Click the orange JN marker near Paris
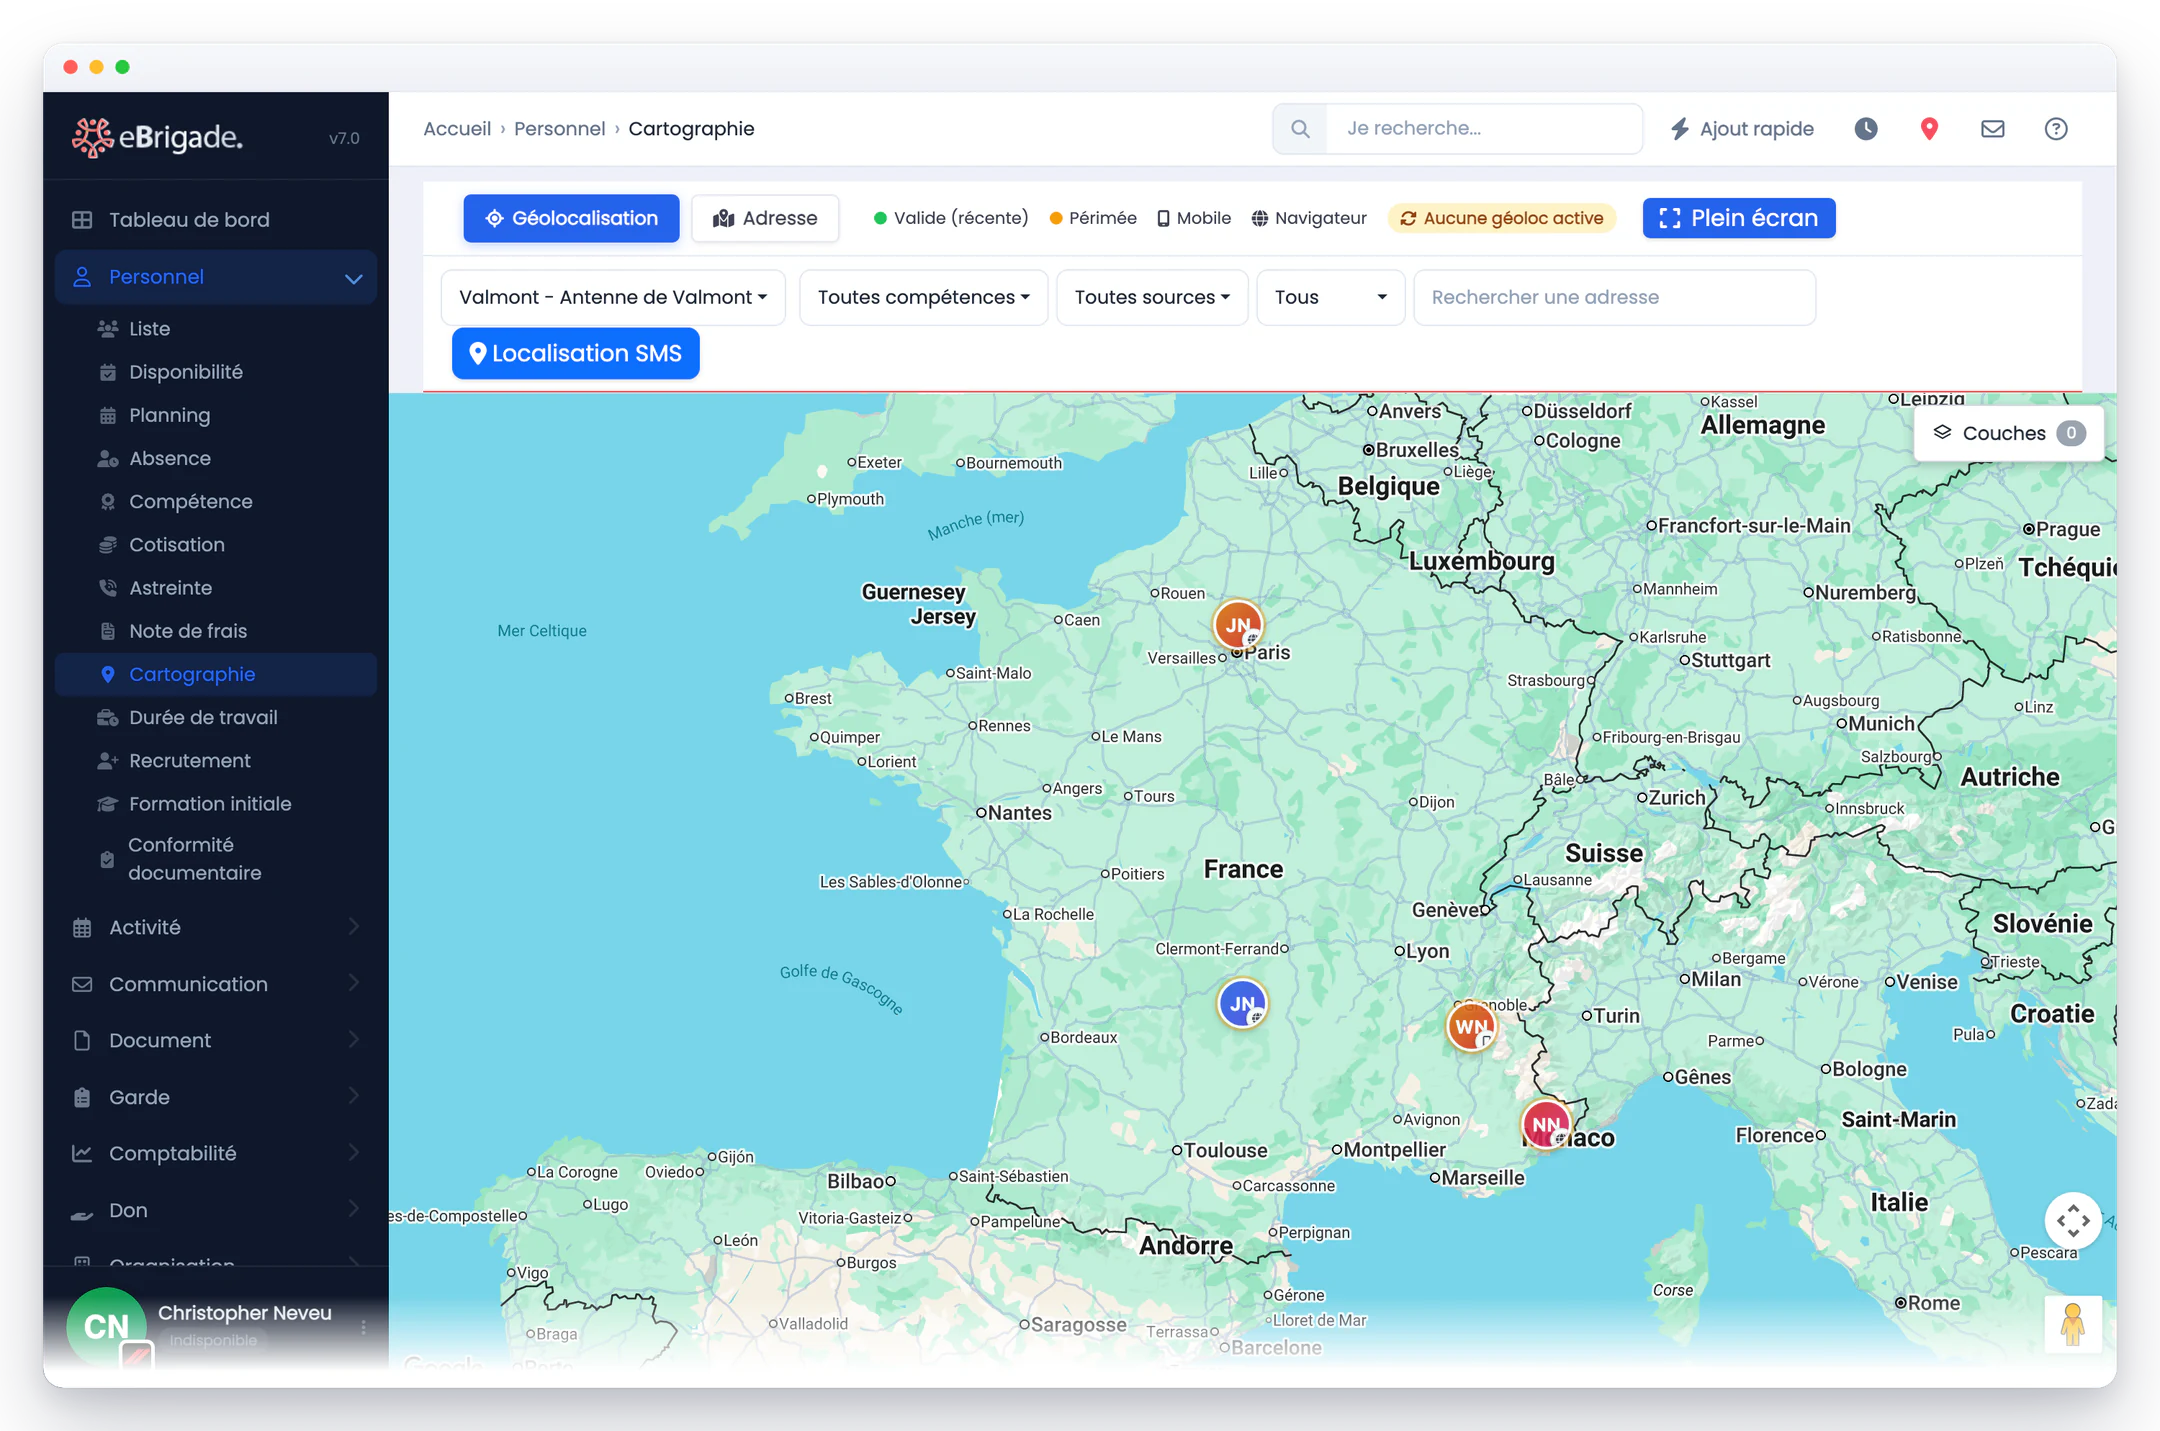 coord(1238,625)
